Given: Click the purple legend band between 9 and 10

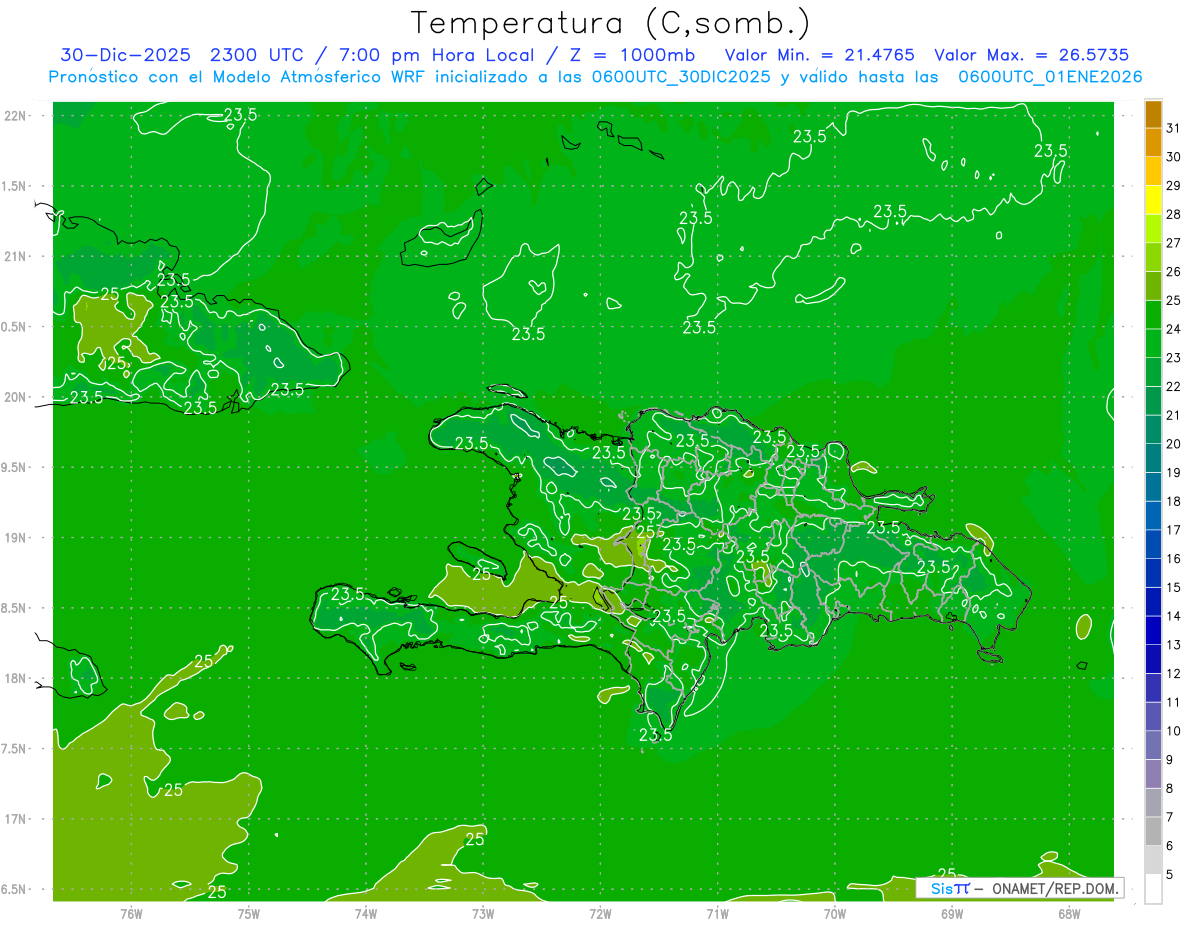Looking at the screenshot, I should click(1153, 745).
